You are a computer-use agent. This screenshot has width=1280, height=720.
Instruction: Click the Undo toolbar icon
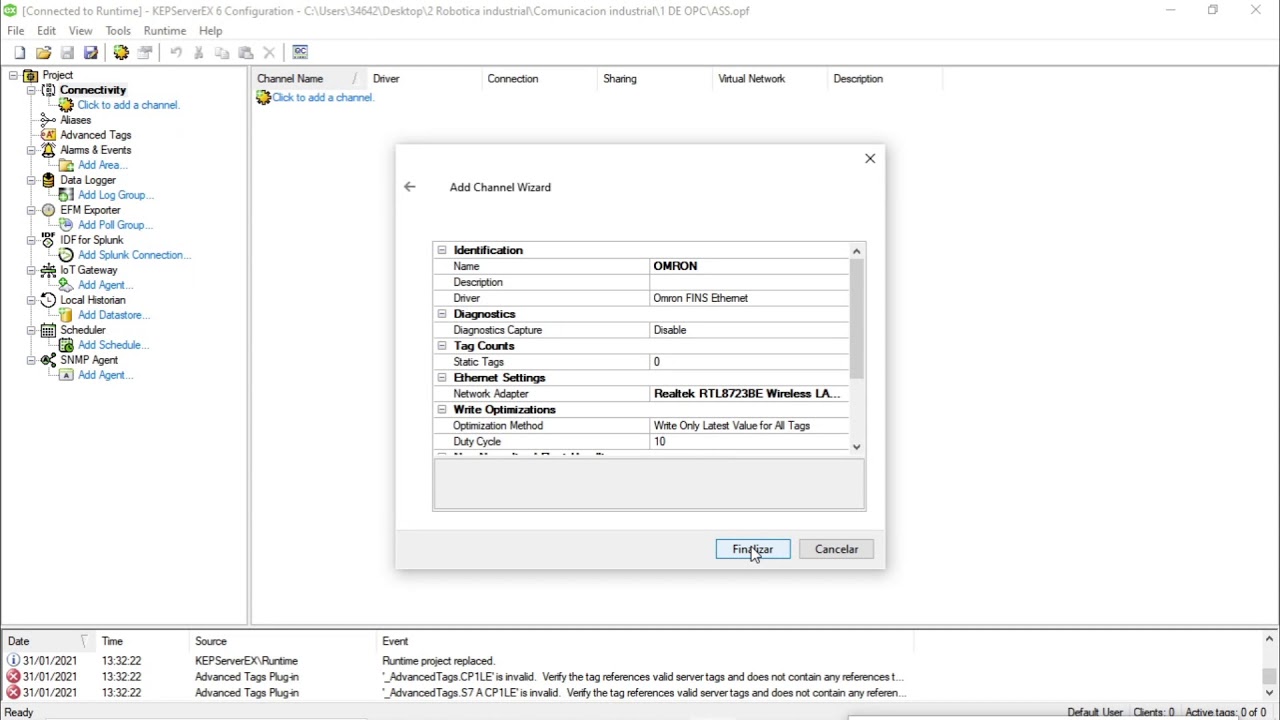(176, 53)
